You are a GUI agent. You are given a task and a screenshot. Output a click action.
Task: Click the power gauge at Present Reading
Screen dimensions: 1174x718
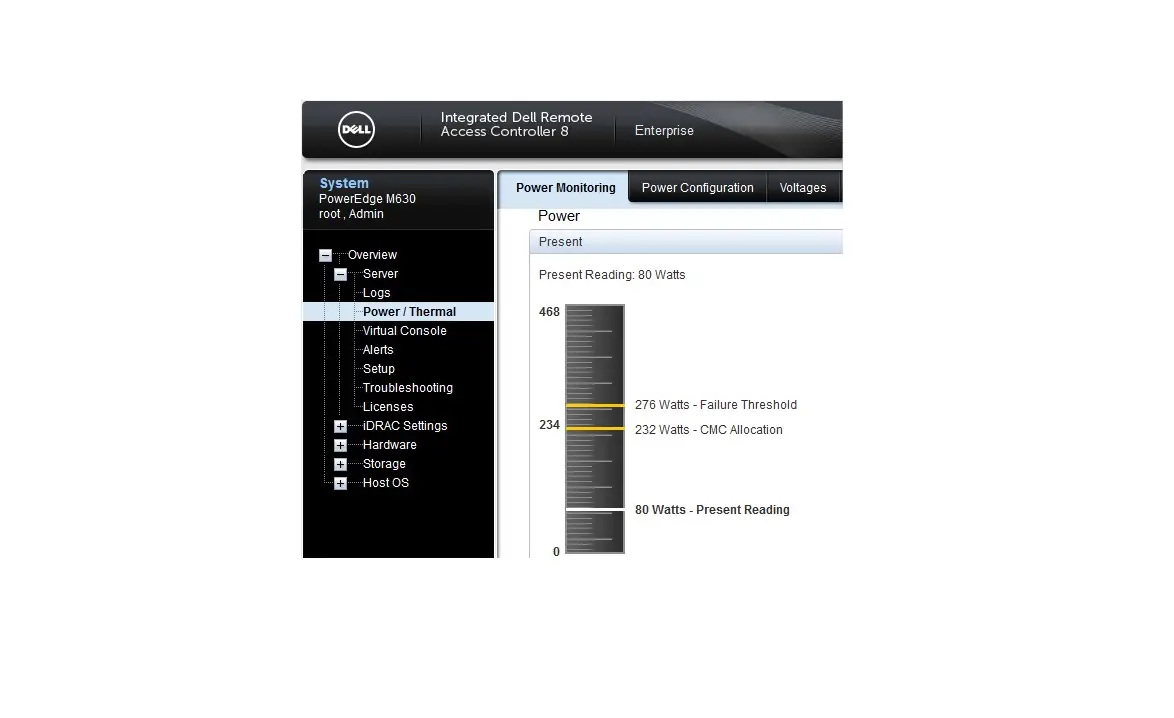[x=594, y=510]
